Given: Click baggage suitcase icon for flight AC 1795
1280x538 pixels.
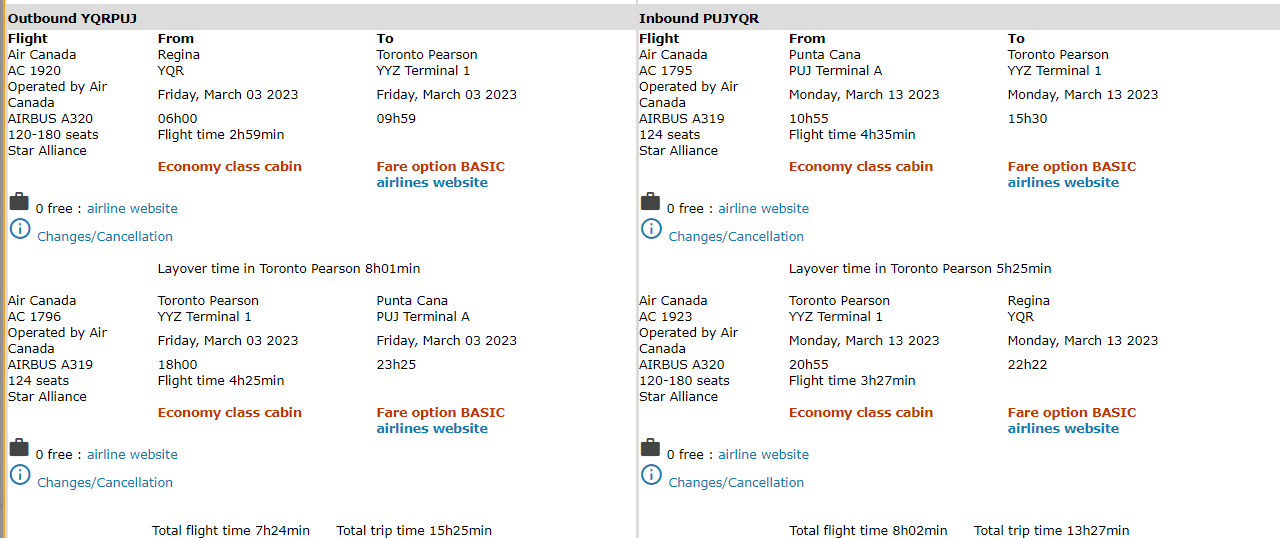Looking at the screenshot, I should coord(650,202).
